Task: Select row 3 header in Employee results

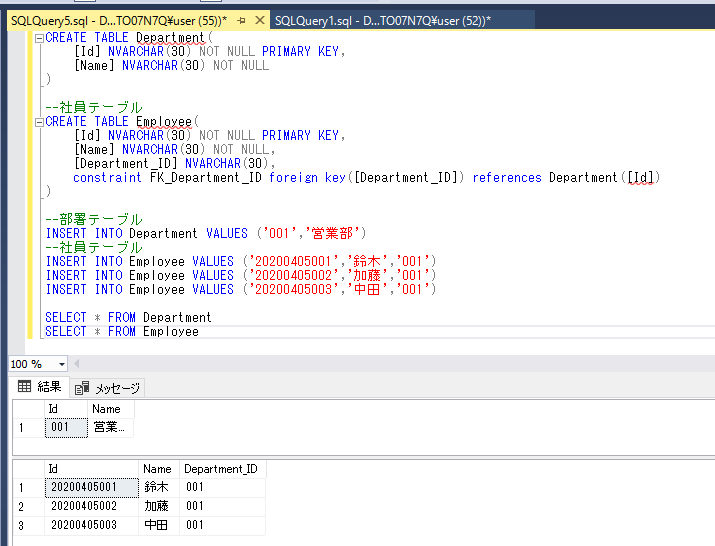Action: 29,525
